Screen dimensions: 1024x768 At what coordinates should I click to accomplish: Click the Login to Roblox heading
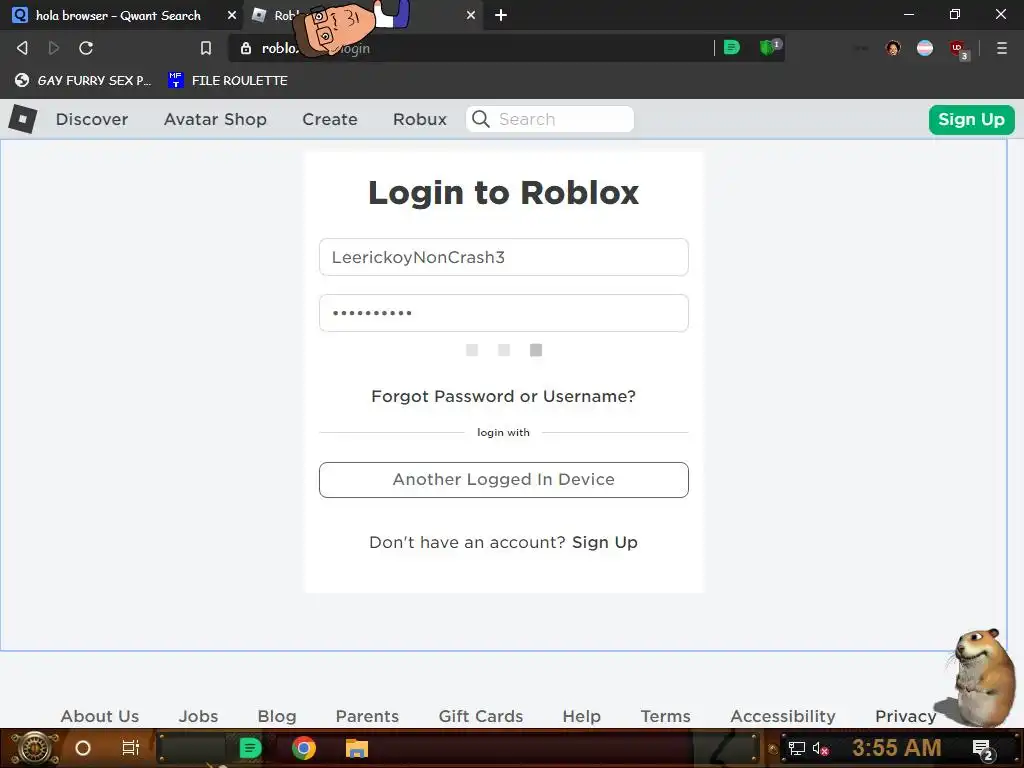pos(504,193)
